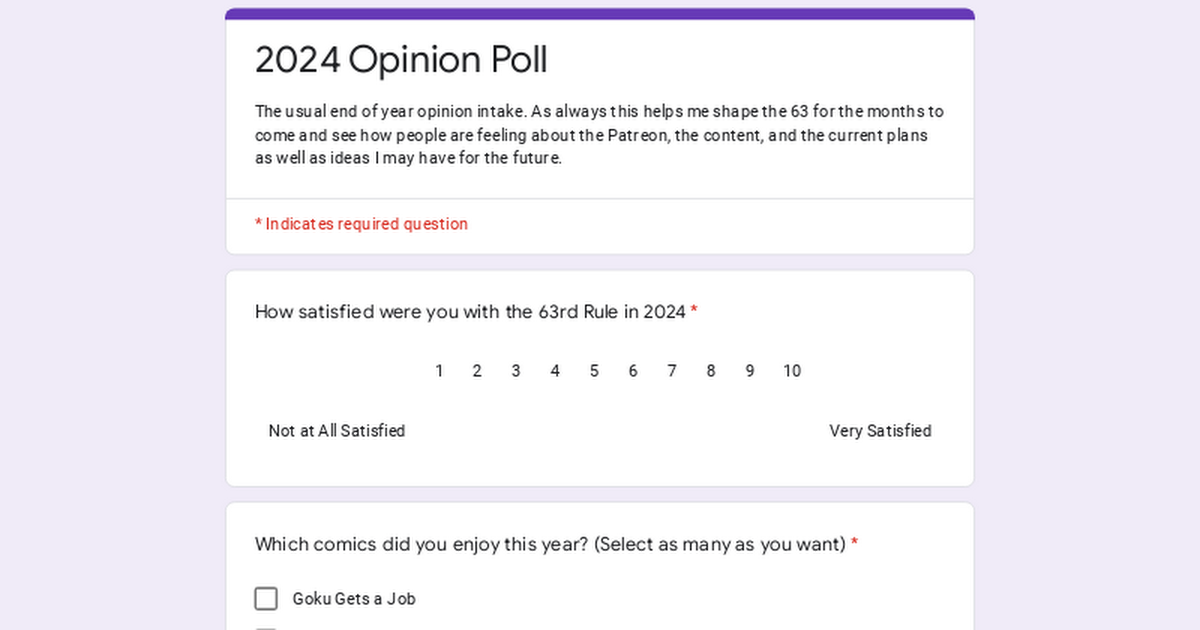Choose rating 5 on the satisfaction scale
Image resolution: width=1200 pixels, height=630 pixels.
coord(594,371)
